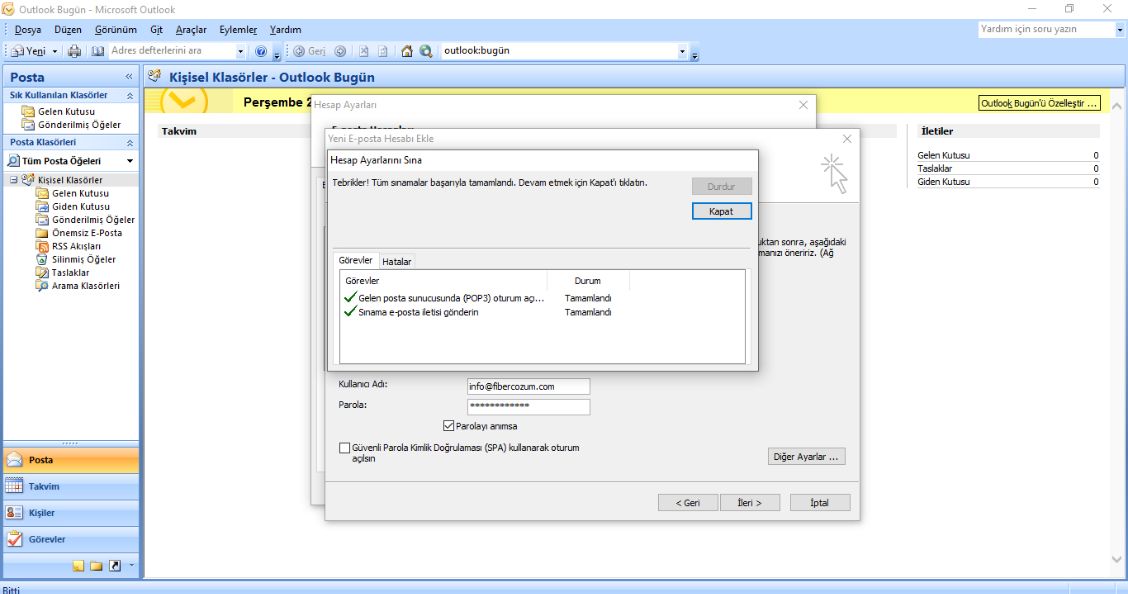
Task: Uncheck the Parolayı anımsa checkbox
Action: (x=448, y=425)
